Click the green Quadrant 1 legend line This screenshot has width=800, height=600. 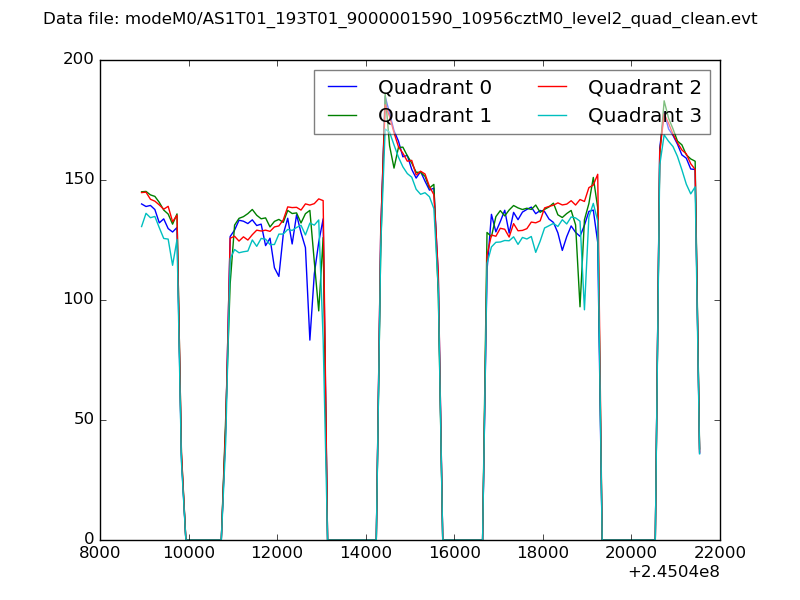[343, 116]
